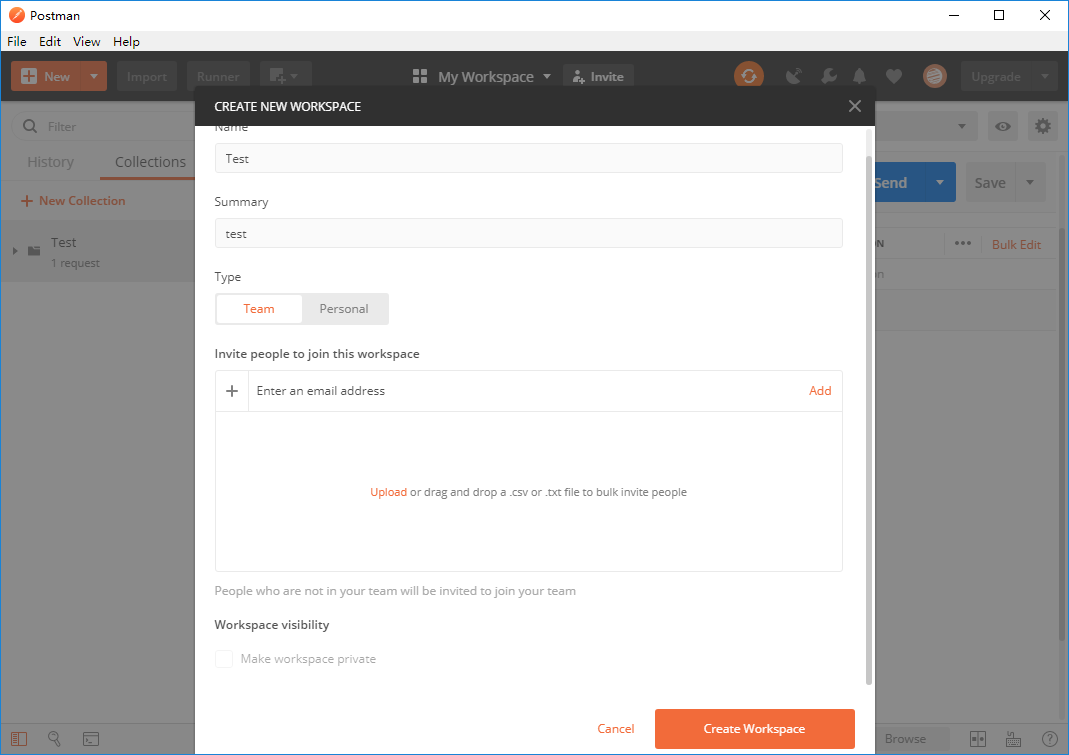The image size is (1069, 755).
Task: Open the Postman console icon
Action: [x=91, y=739]
